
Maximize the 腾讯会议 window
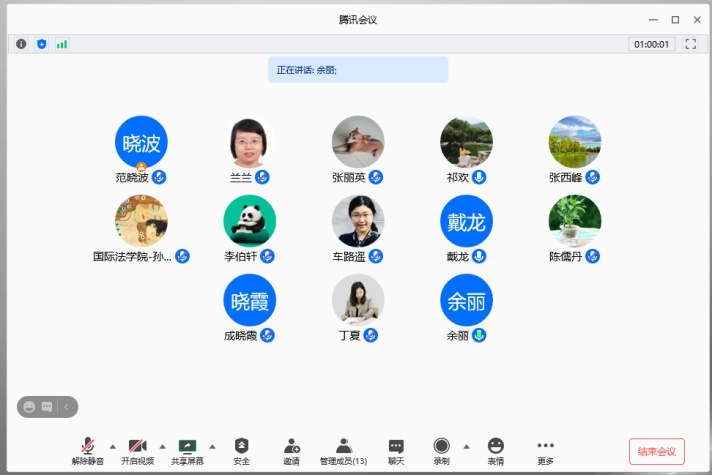(x=675, y=20)
